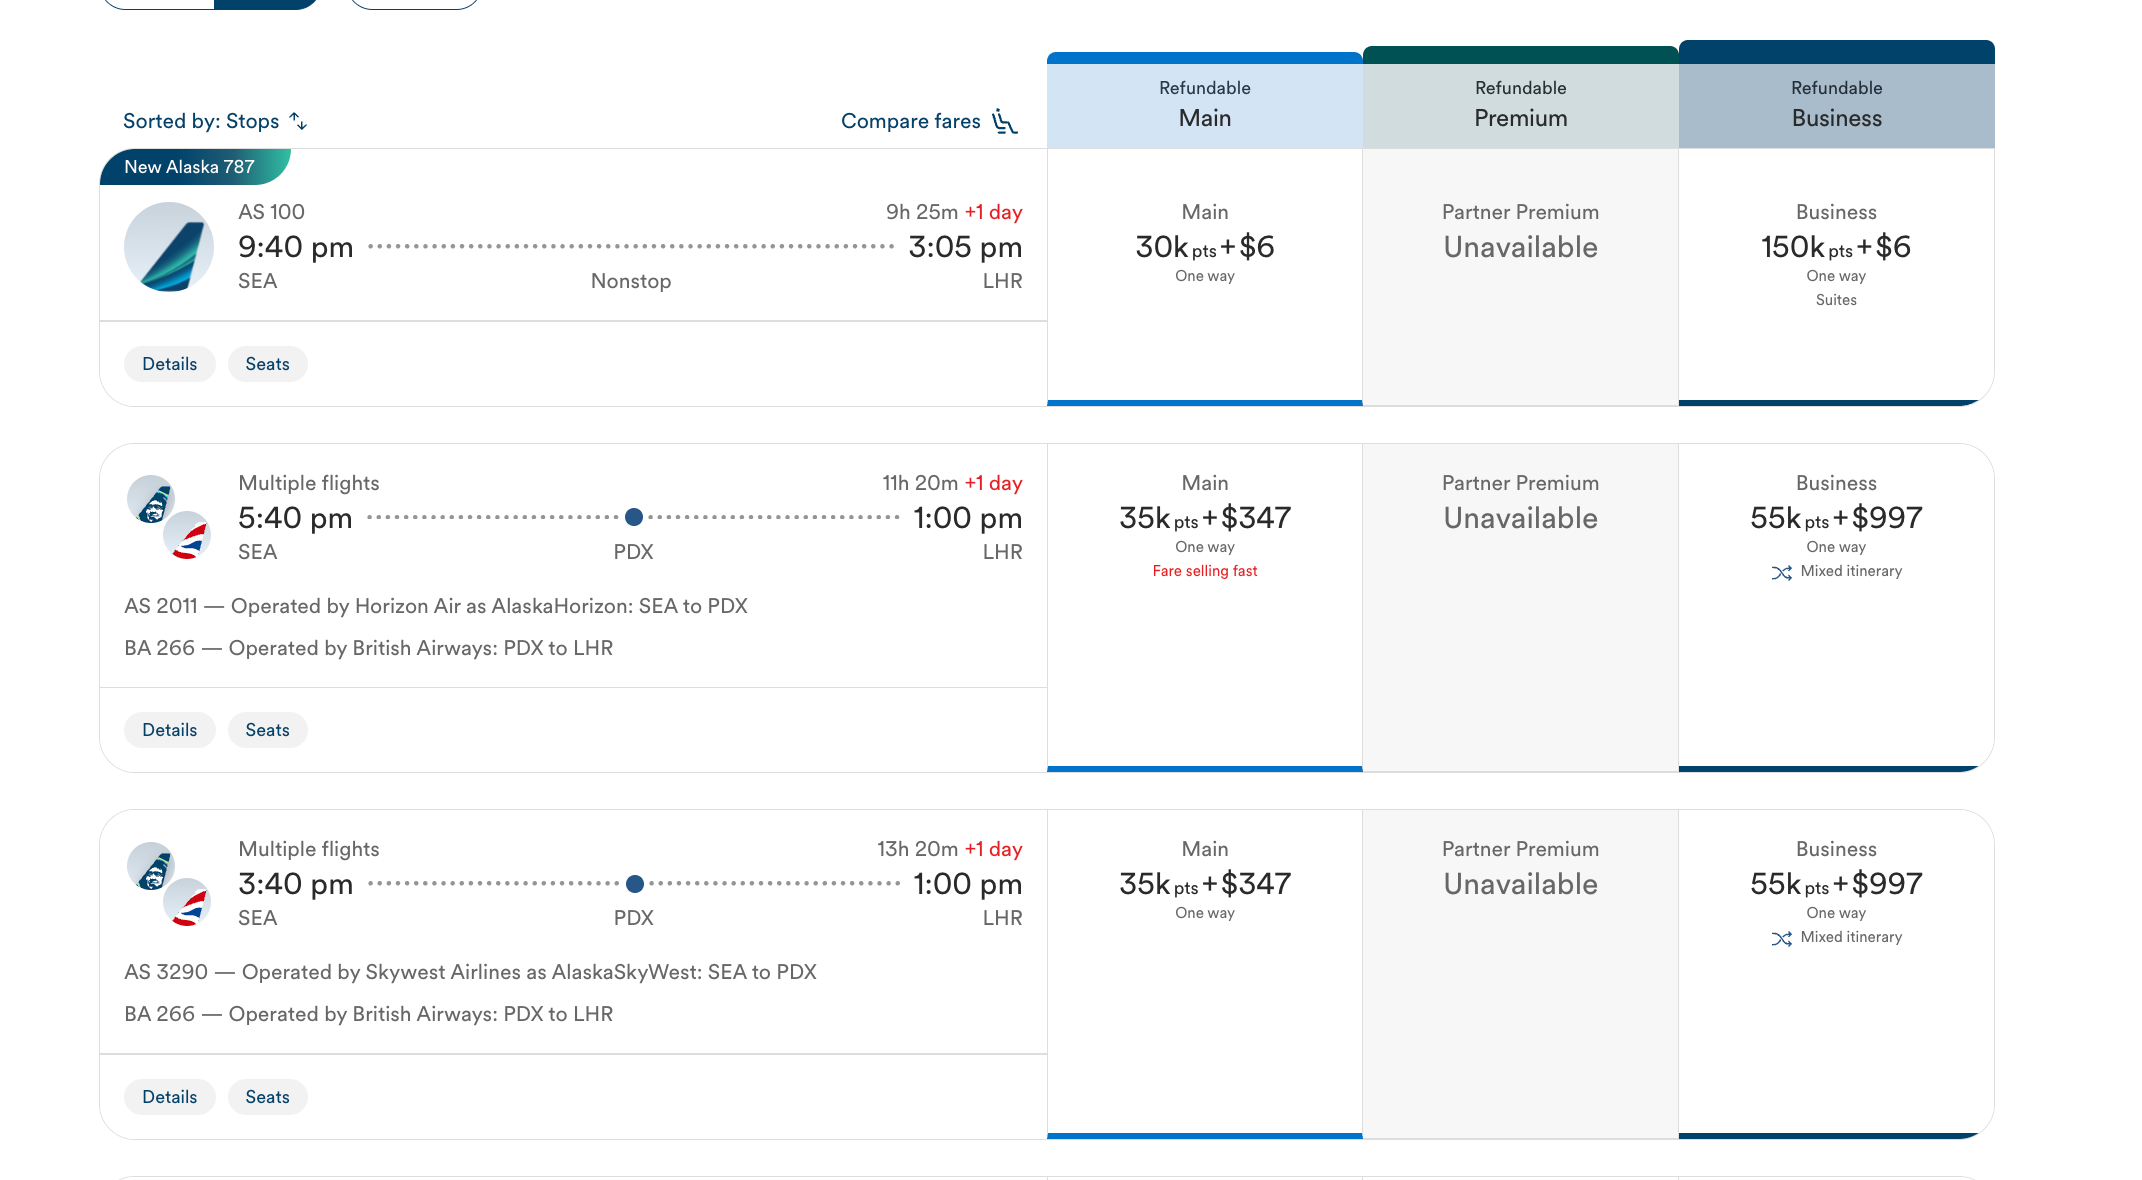View Seats for the AS 100 nonstop flight
Image resolution: width=2142 pixels, height=1180 pixels.
(x=268, y=364)
